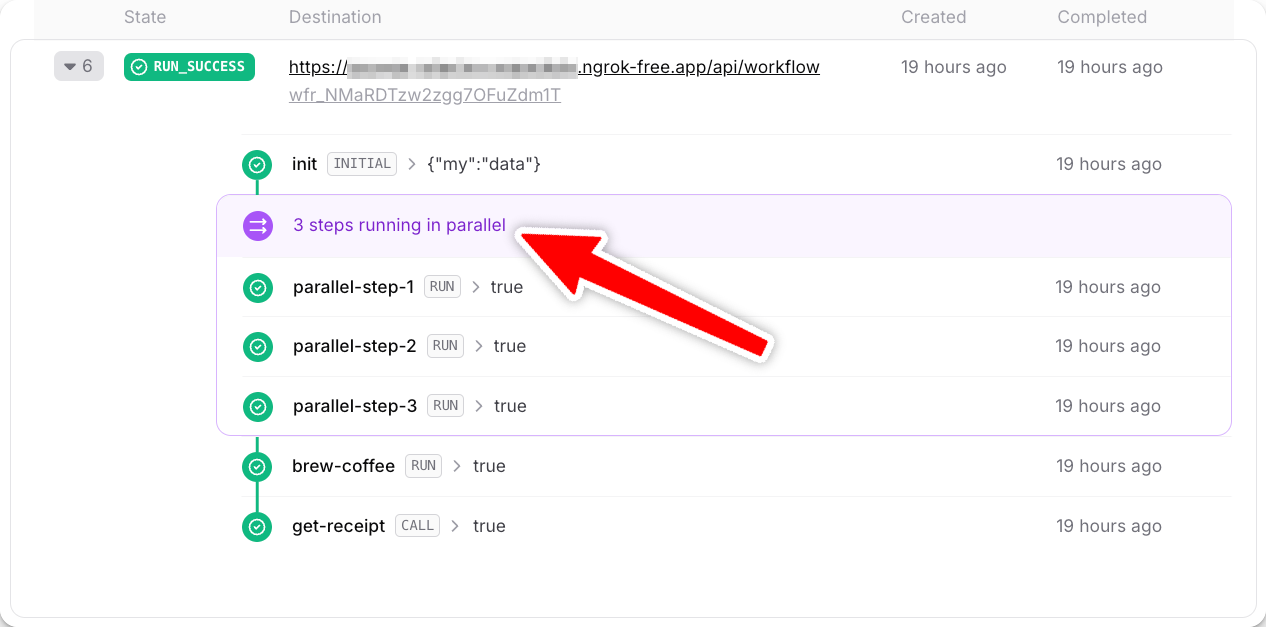Click the check icon beside brew-coffee
The height and width of the screenshot is (627, 1266).
(x=257, y=467)
